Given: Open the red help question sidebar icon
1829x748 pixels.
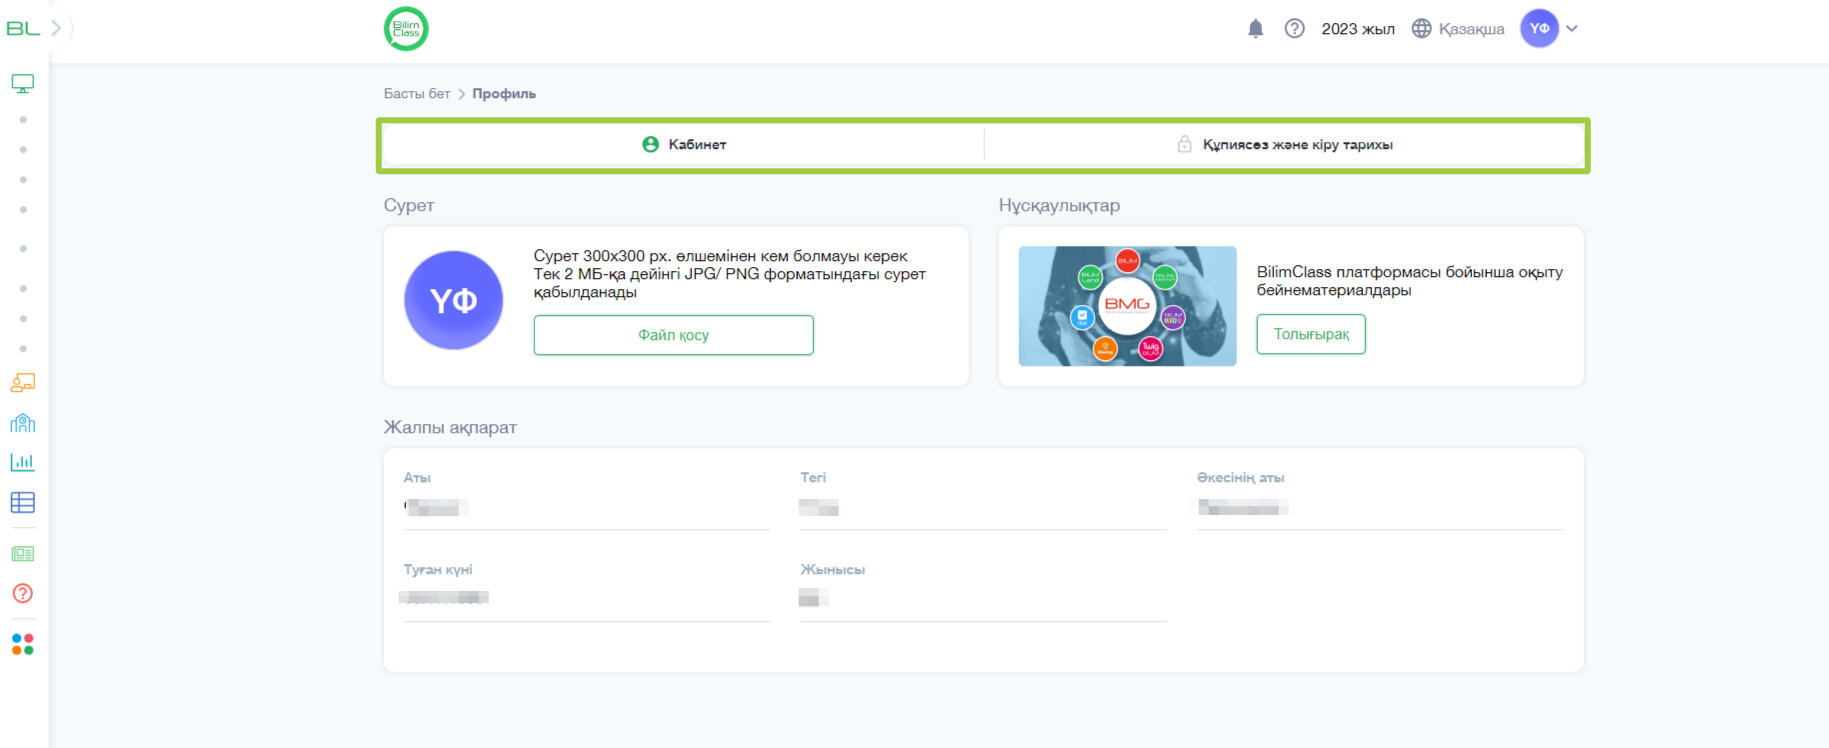Looking at the screenshot, I should tap(23, 593).
